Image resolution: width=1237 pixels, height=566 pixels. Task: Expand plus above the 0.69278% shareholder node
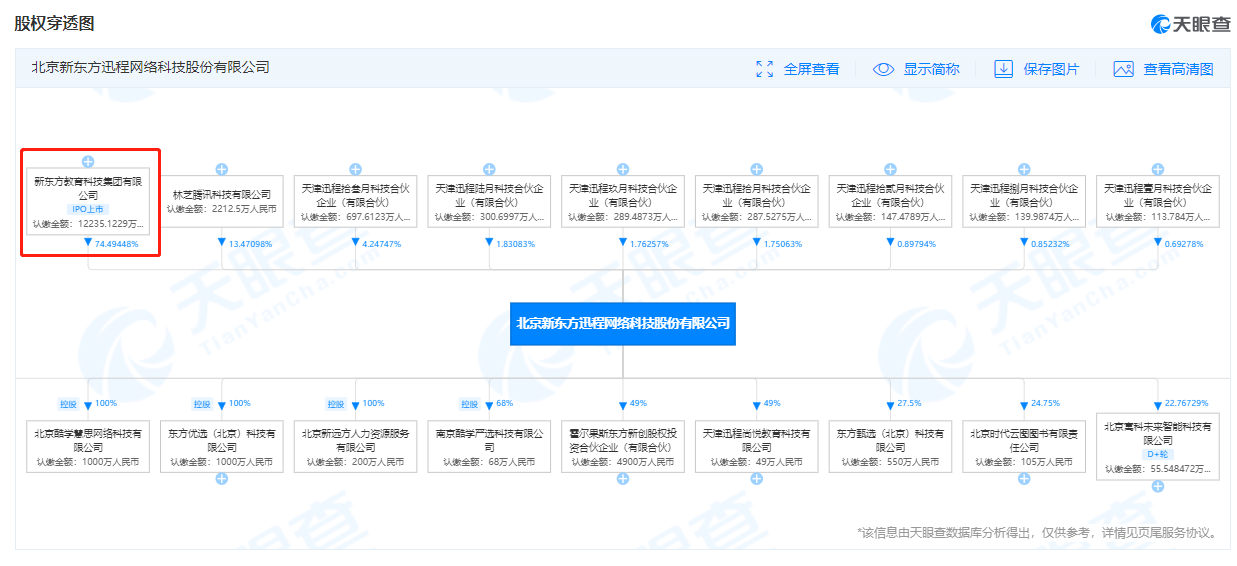pyautogui.click(x=1157, y=169)
